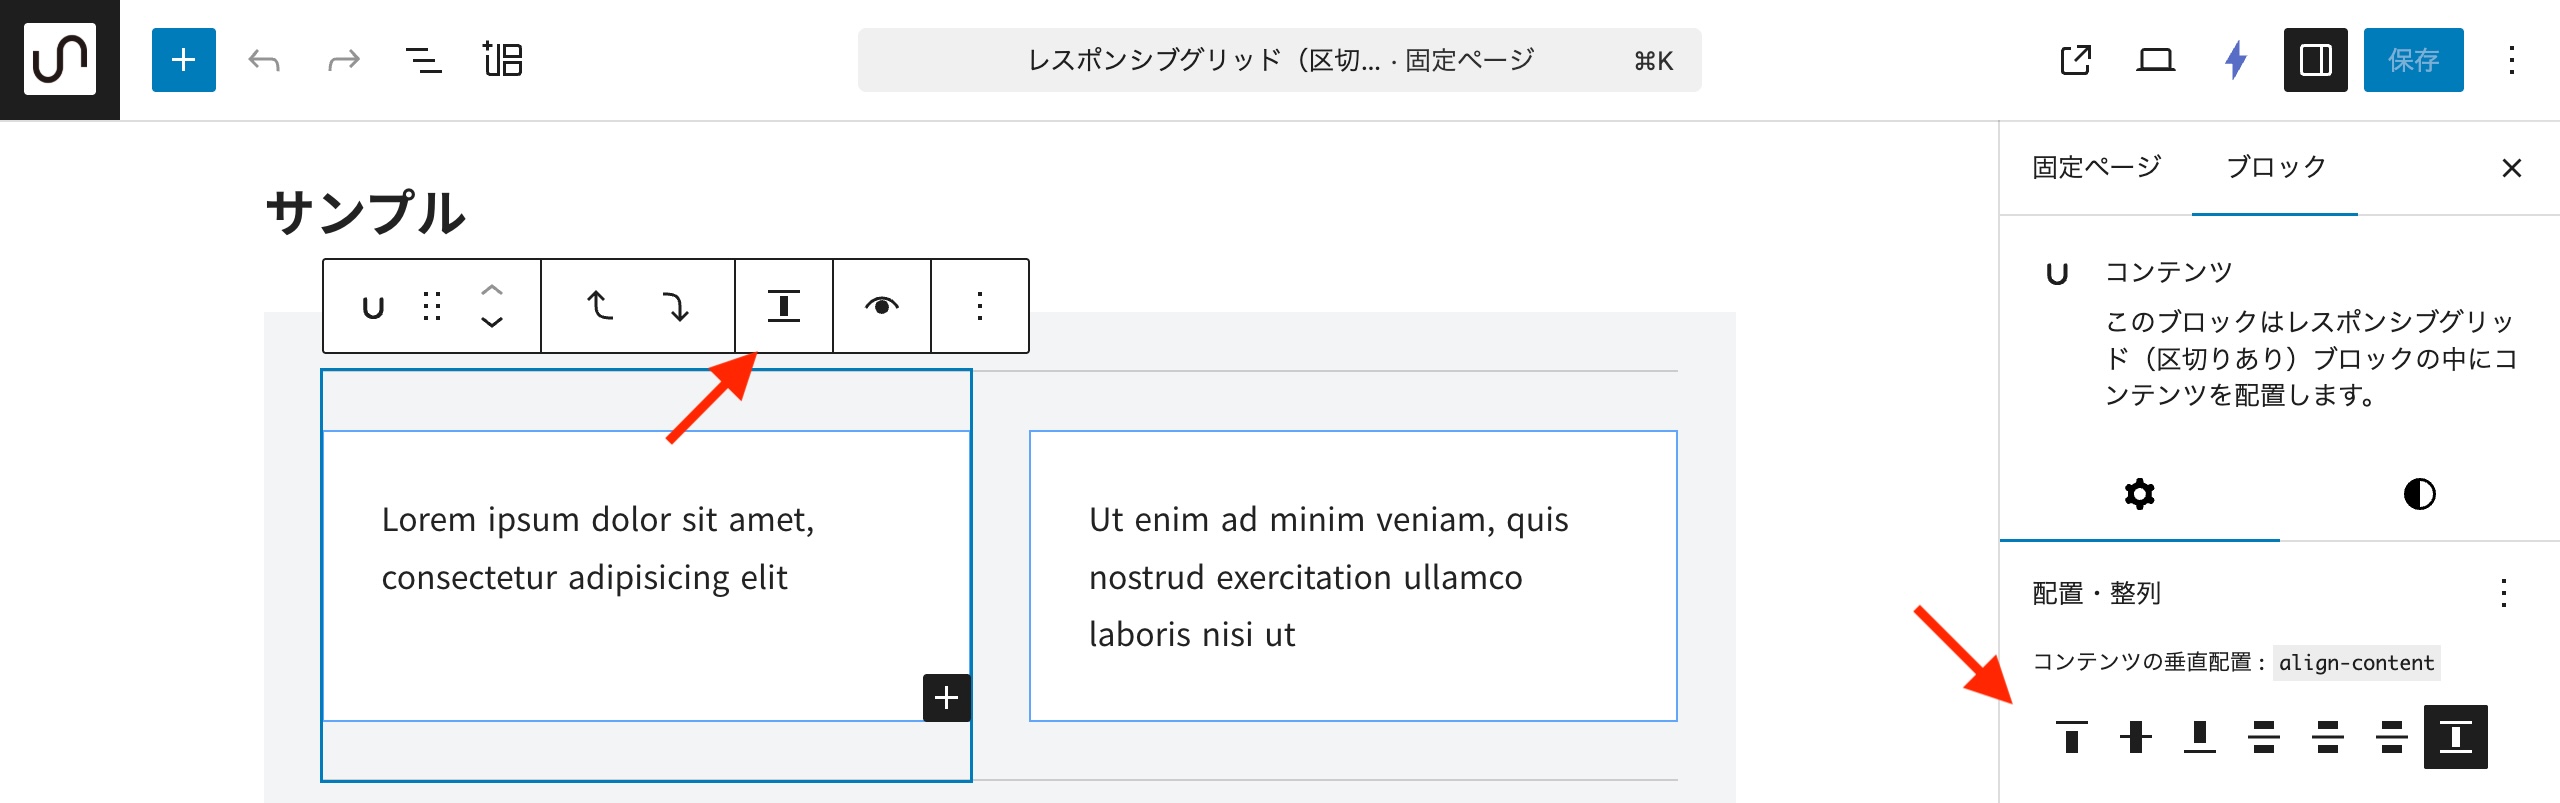Image resolution: width=2560 pixels, height=803 pixels.
Task: Select stretch vertical alignment option
Action: tap(2455, 737)
